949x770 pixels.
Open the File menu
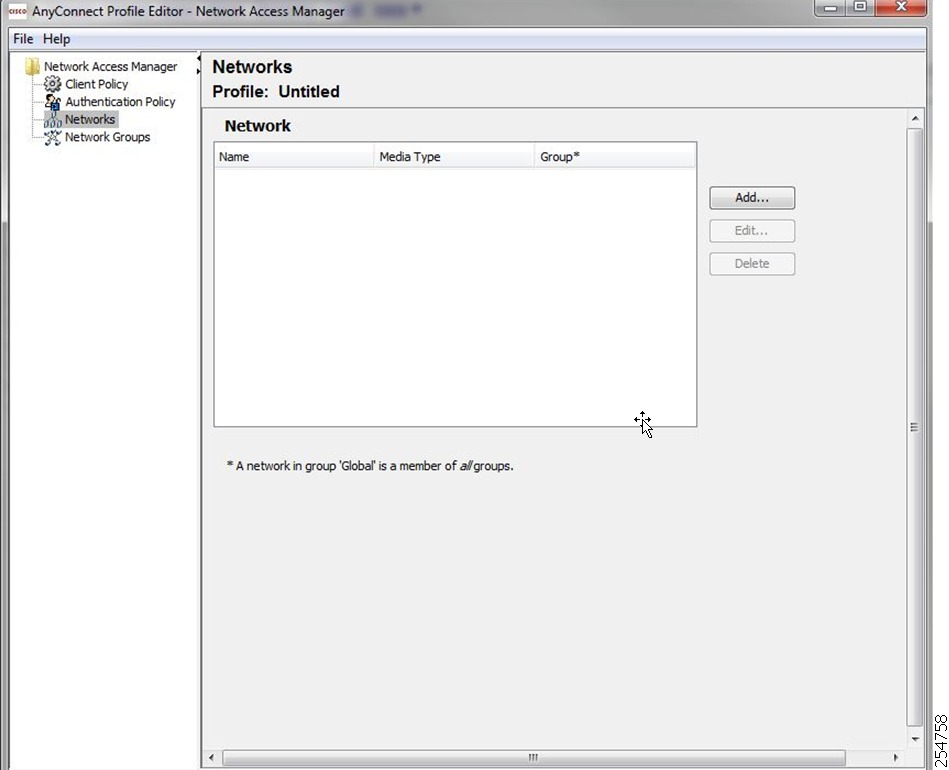(x=23, y=39)
